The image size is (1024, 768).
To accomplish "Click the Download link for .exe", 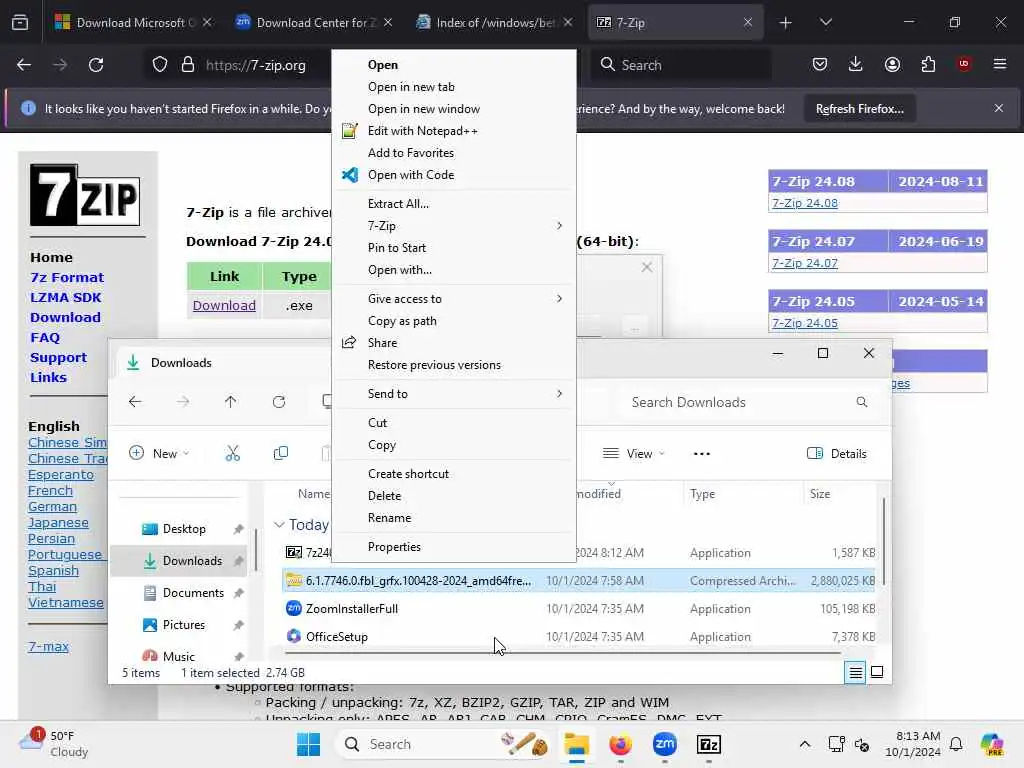I will (x=224, y=306).
